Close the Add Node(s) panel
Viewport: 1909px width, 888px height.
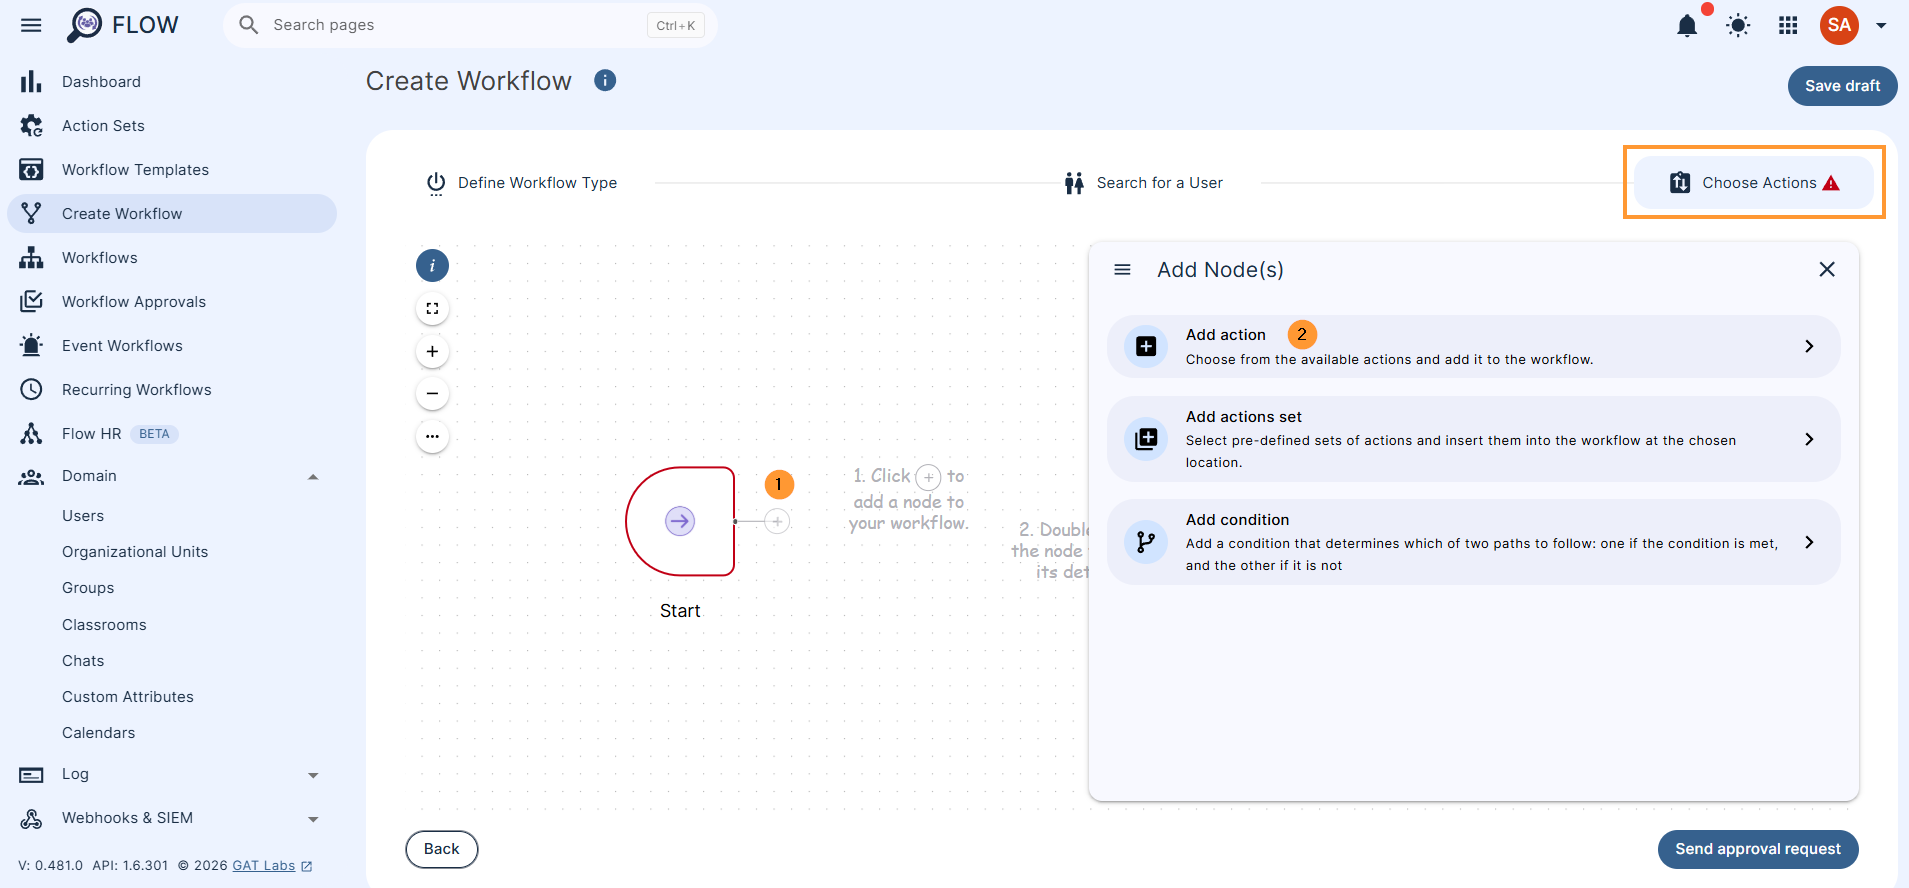[x=1827, y=269]
